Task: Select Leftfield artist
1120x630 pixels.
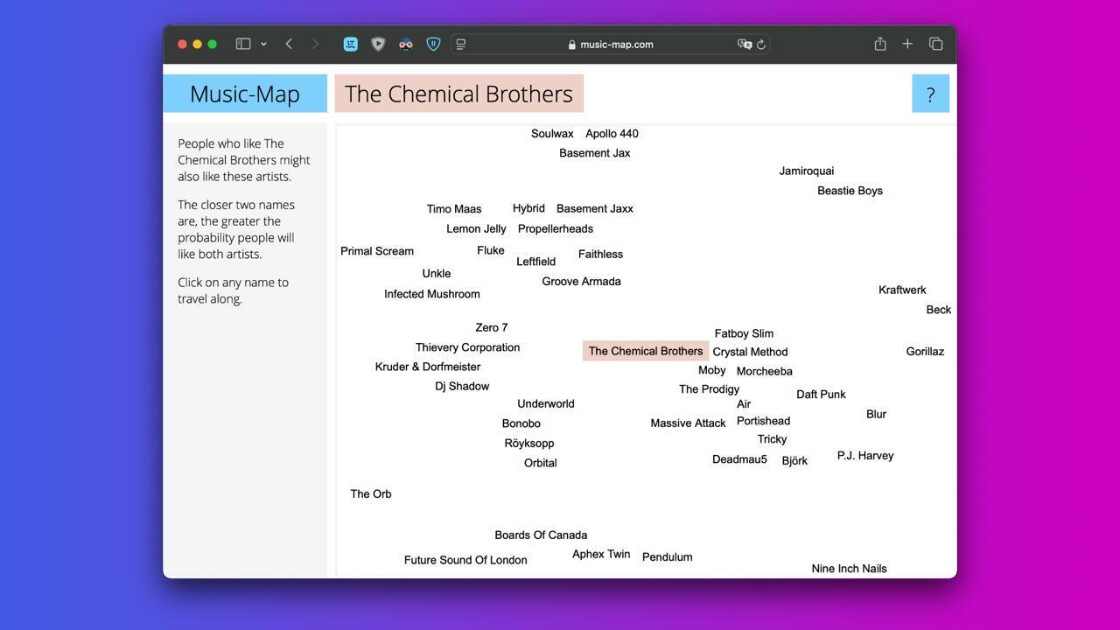Action: click(x=536, y=261)
